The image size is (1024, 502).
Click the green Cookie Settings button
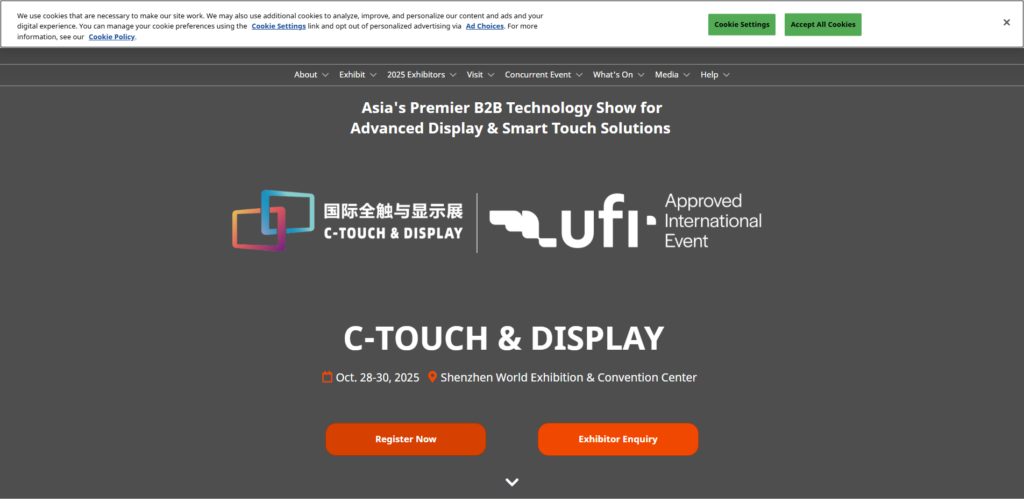click(741, 25)
